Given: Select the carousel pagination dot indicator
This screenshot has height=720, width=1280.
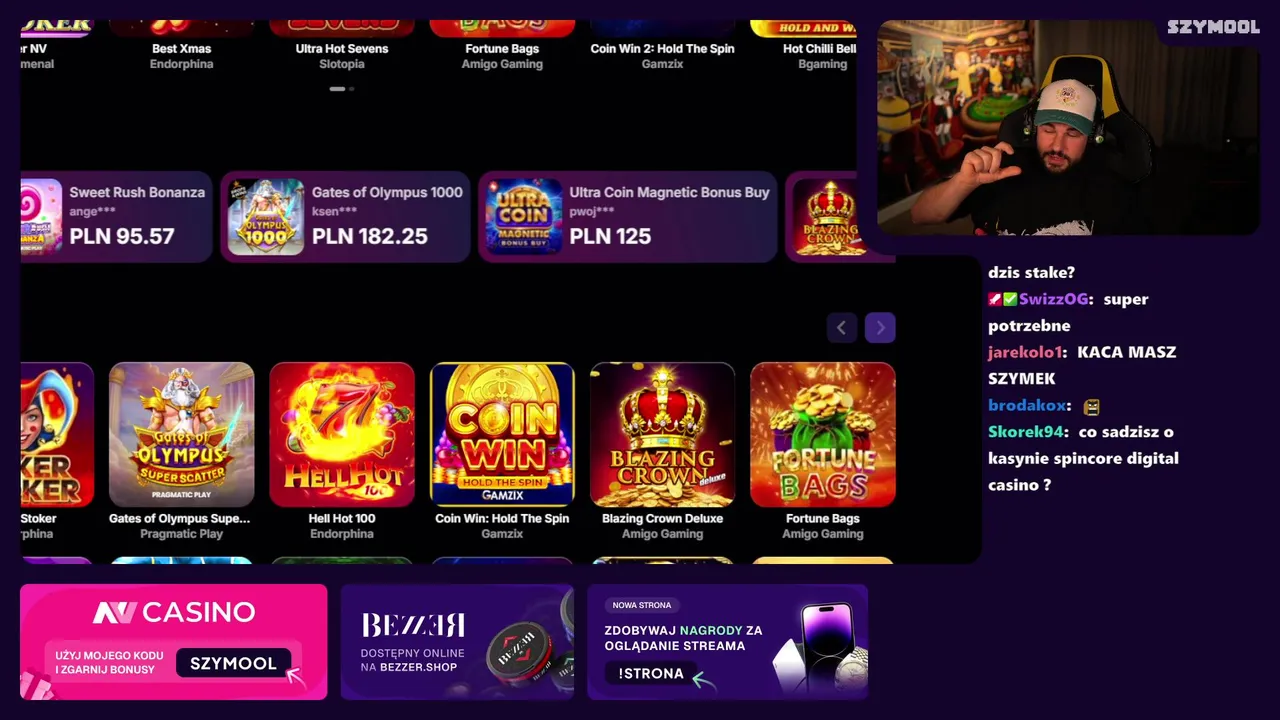Looking at the screenshot, I should tap(342, 89).
